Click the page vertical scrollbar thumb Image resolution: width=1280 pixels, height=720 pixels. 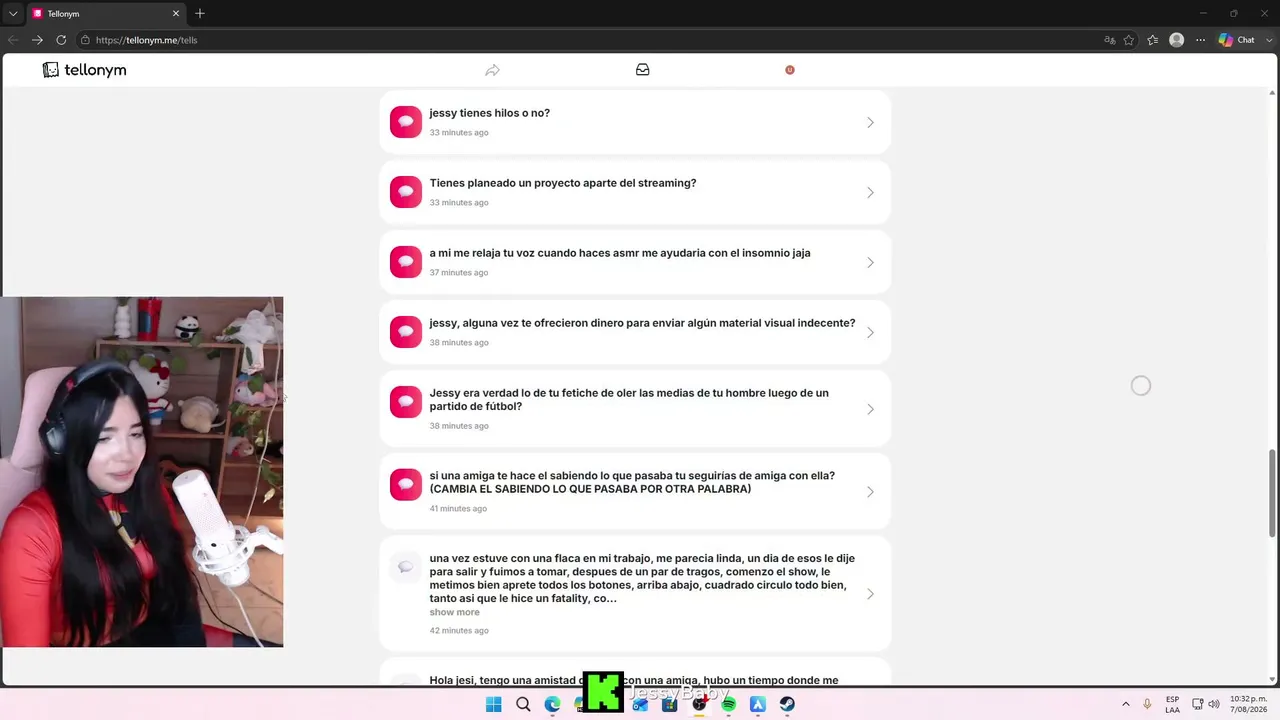click(x=1273, y=493)
